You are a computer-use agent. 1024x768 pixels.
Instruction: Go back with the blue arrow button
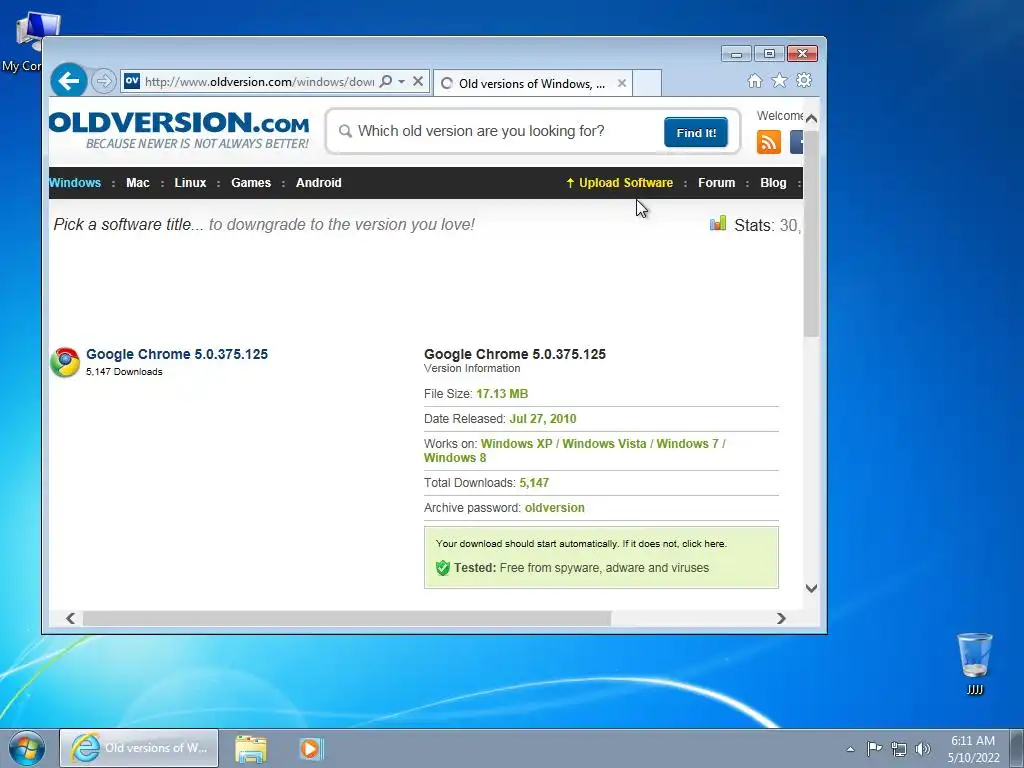(x=69, y=81)
